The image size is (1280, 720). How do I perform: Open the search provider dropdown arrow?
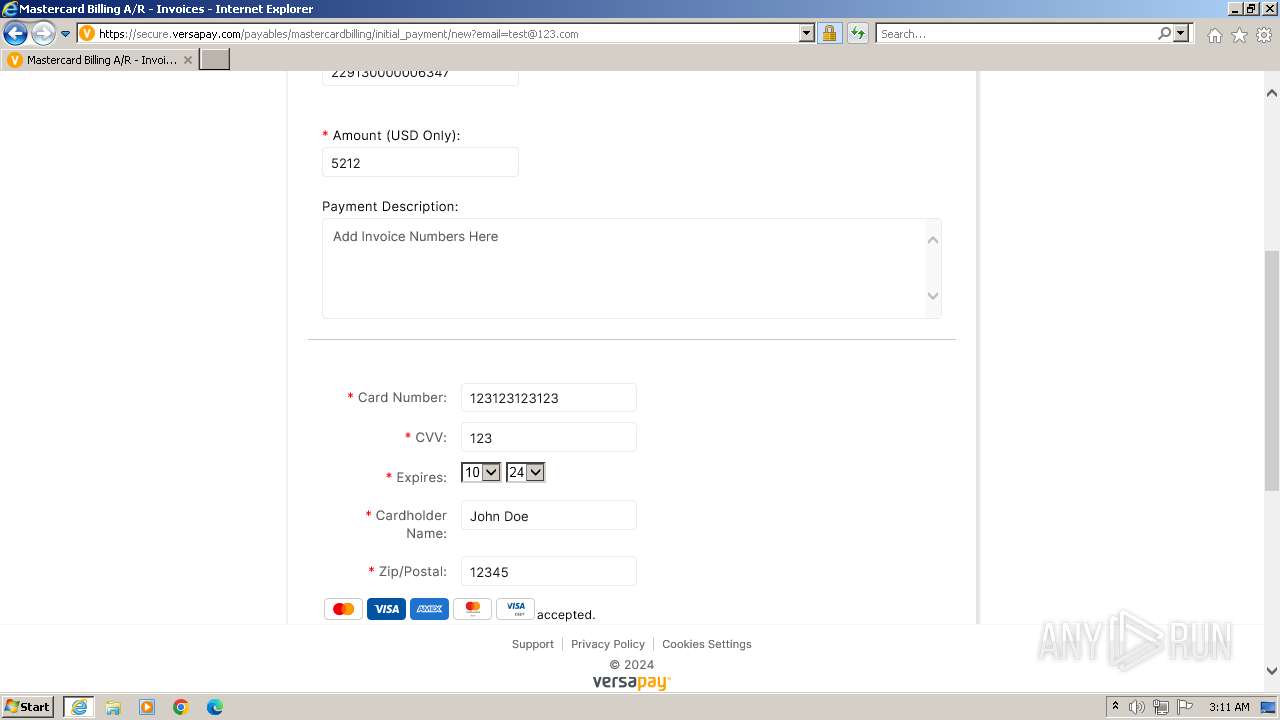coord(1182,34)
